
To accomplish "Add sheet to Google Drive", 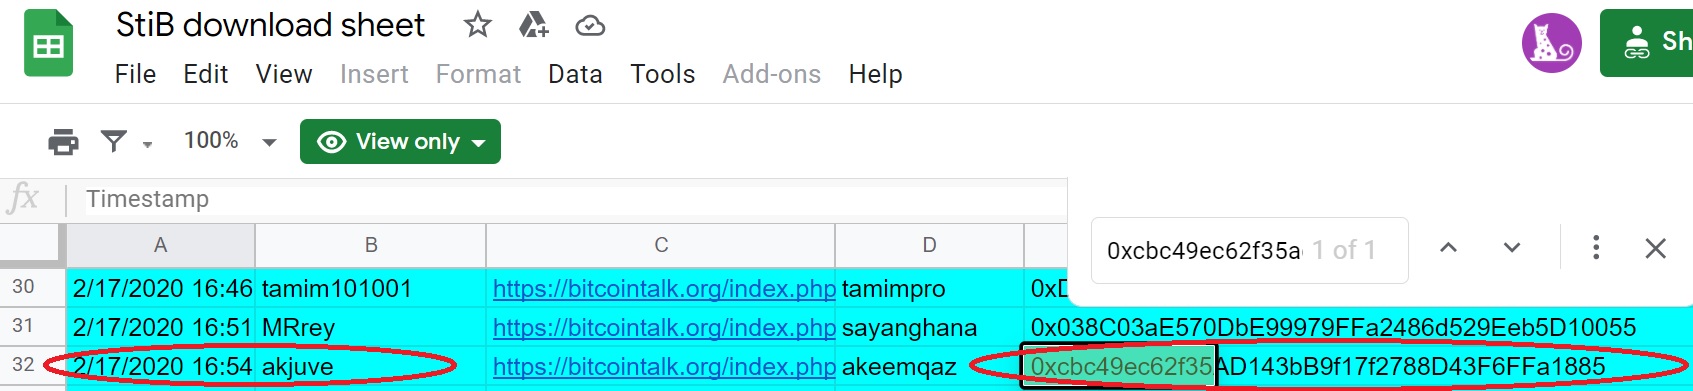I will point(533,24).
